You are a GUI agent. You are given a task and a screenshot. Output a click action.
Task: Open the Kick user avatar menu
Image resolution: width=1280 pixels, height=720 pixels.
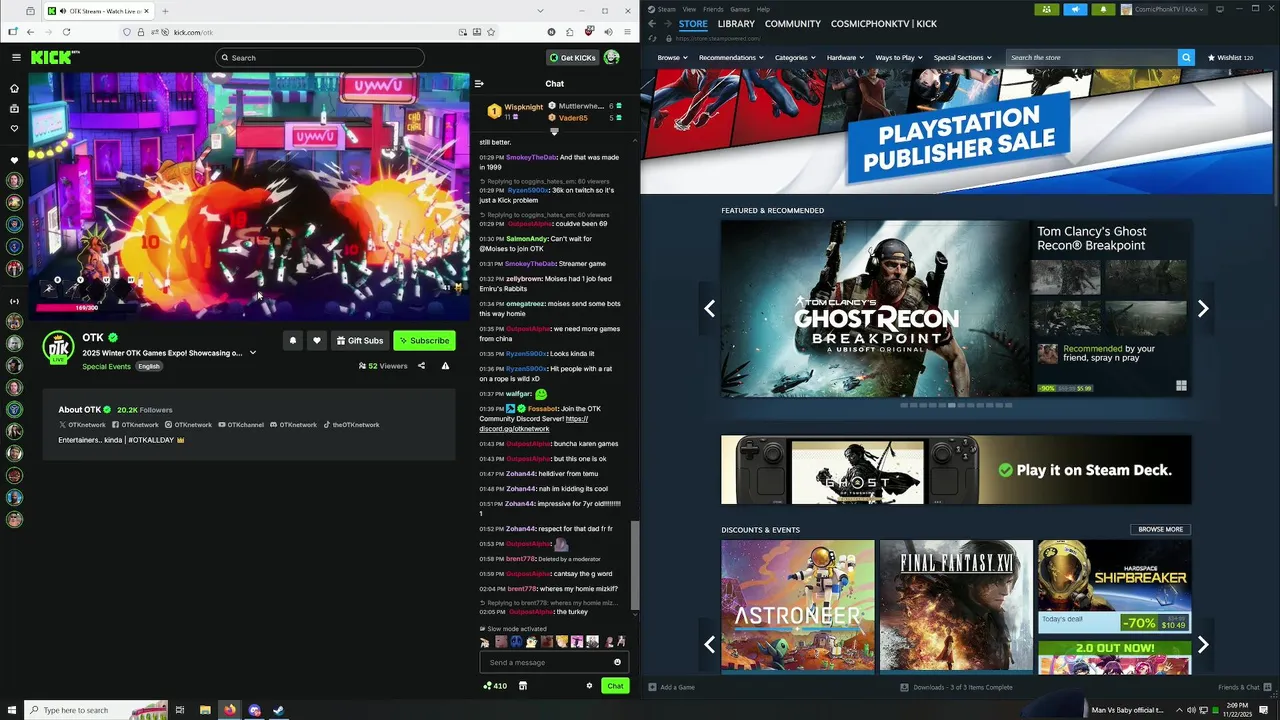612,57
